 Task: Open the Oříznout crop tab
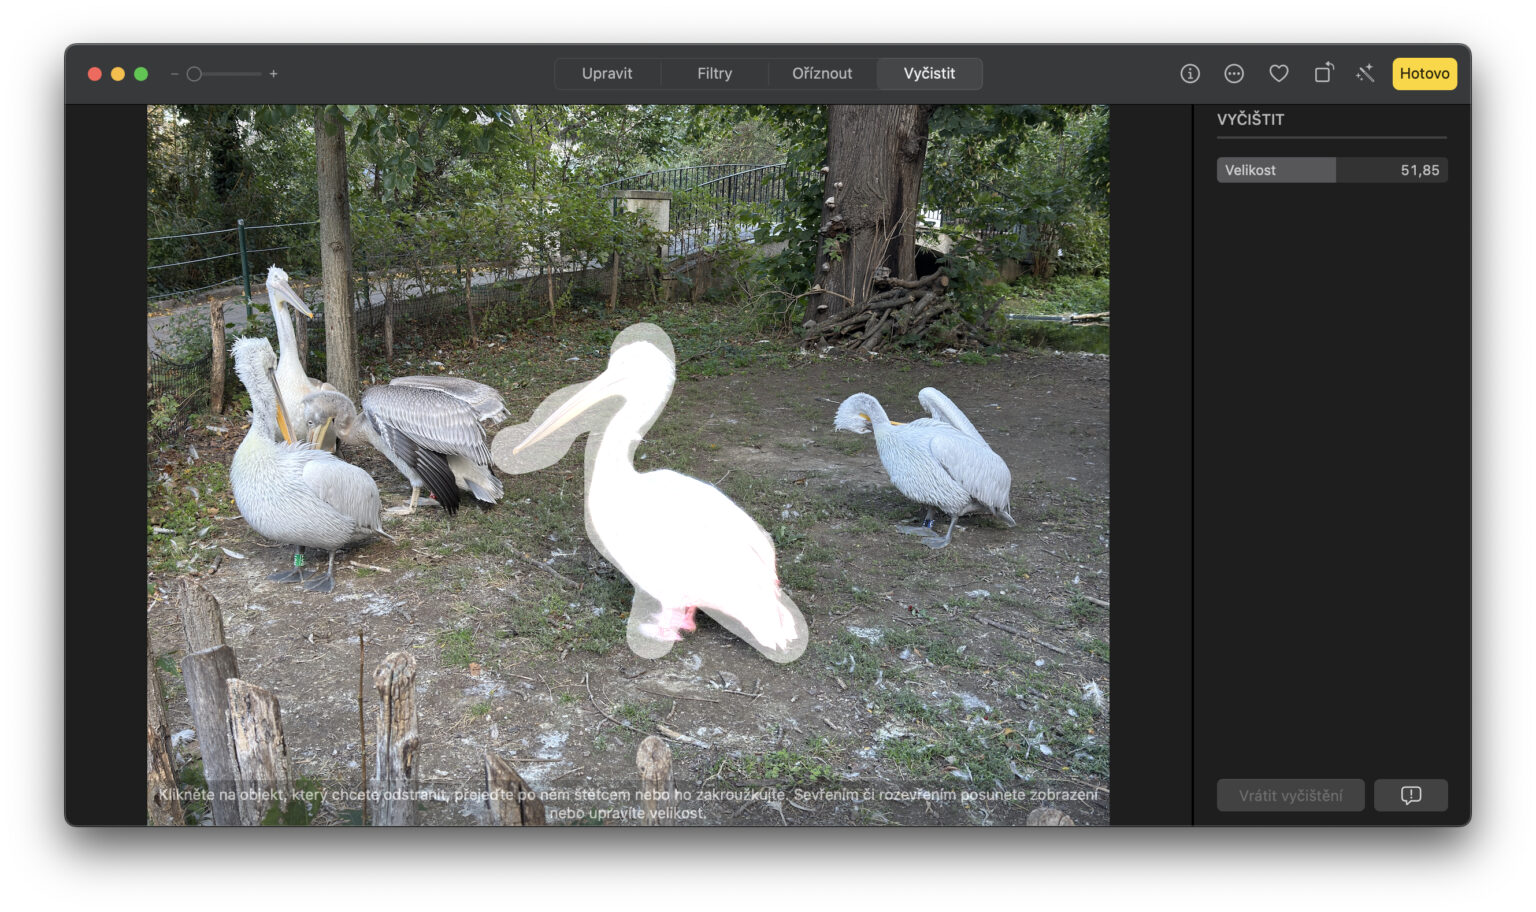(x=821, y=73)
